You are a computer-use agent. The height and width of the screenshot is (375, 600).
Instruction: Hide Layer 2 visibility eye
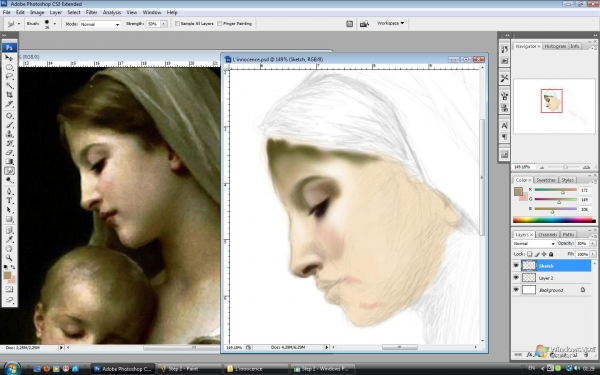tap(516, 277)
